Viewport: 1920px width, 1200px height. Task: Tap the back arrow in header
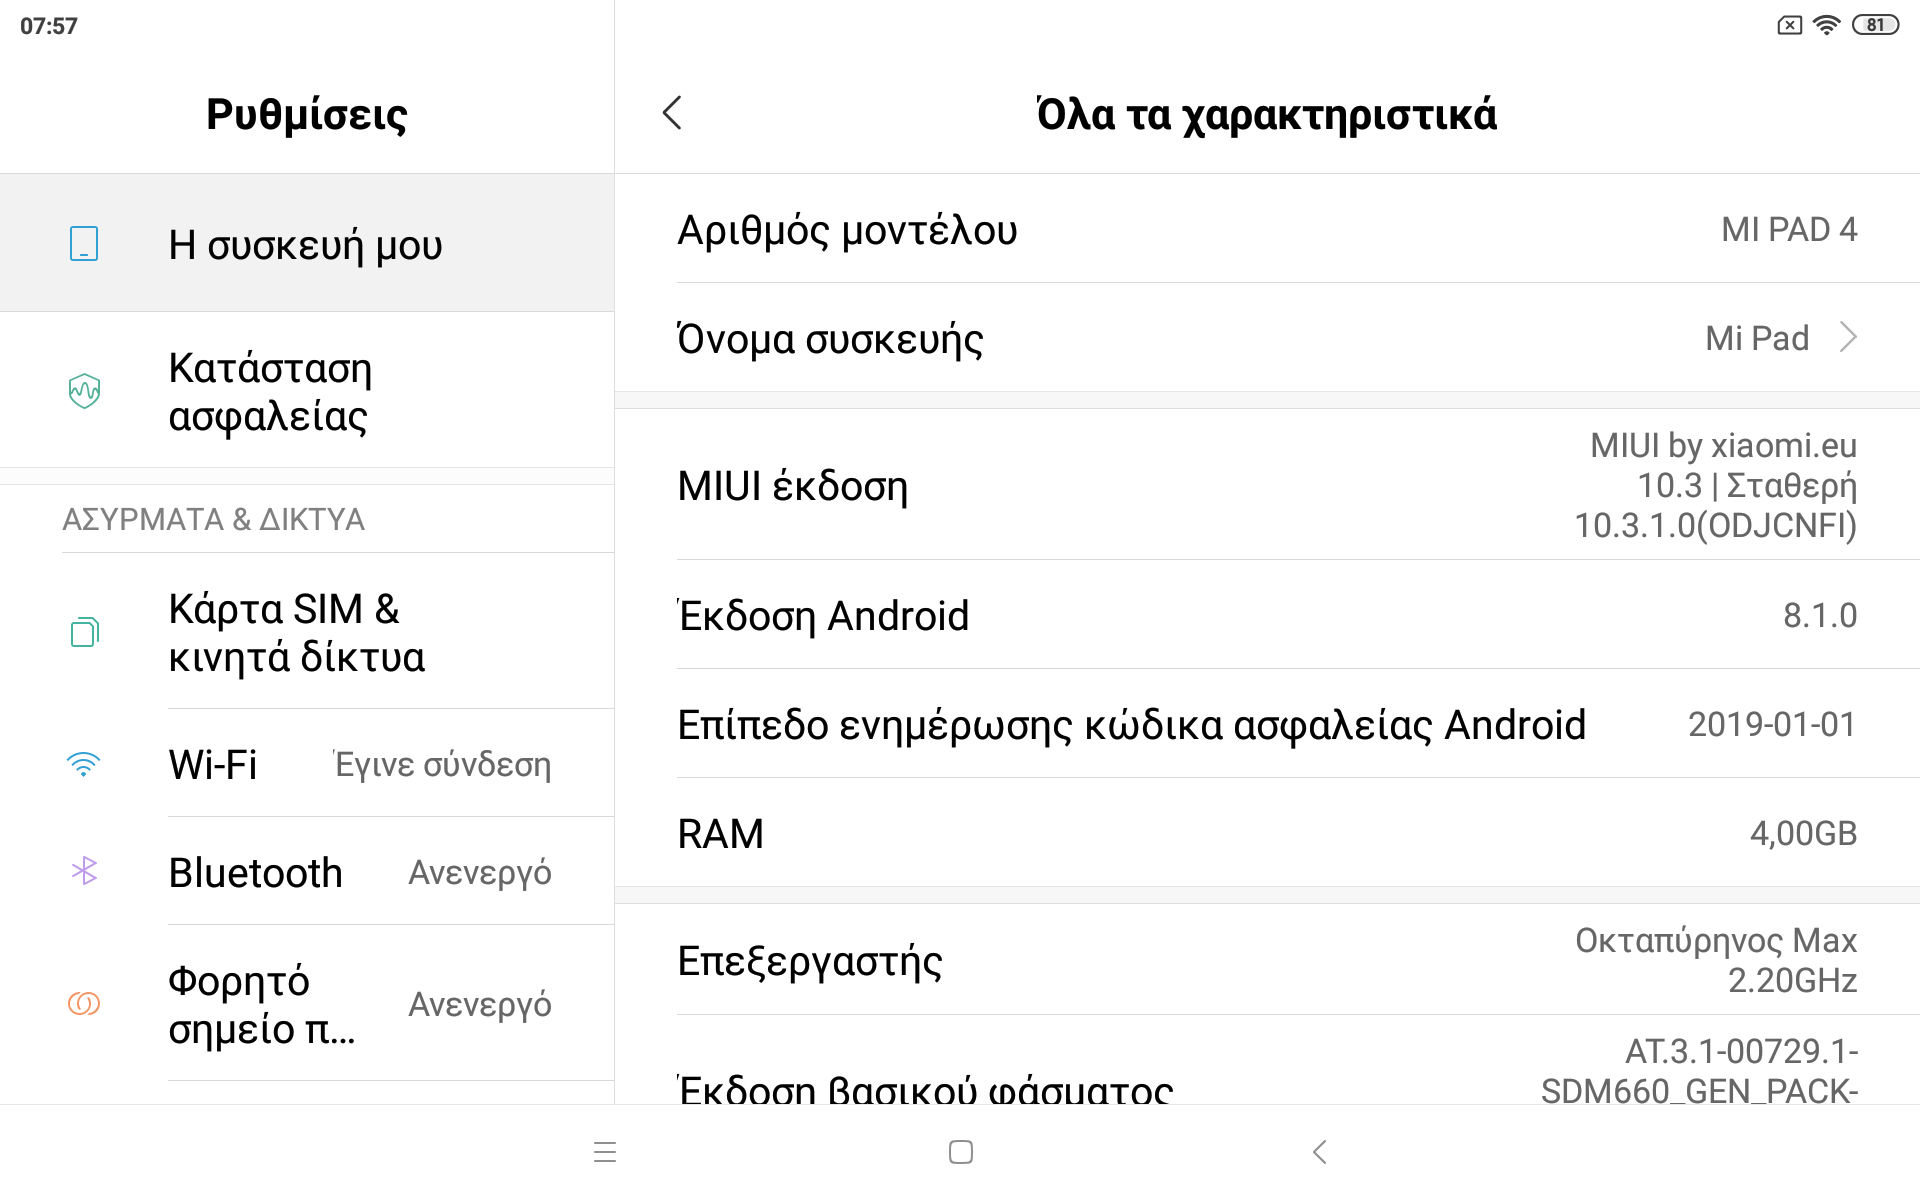click(x=672, y=113)
